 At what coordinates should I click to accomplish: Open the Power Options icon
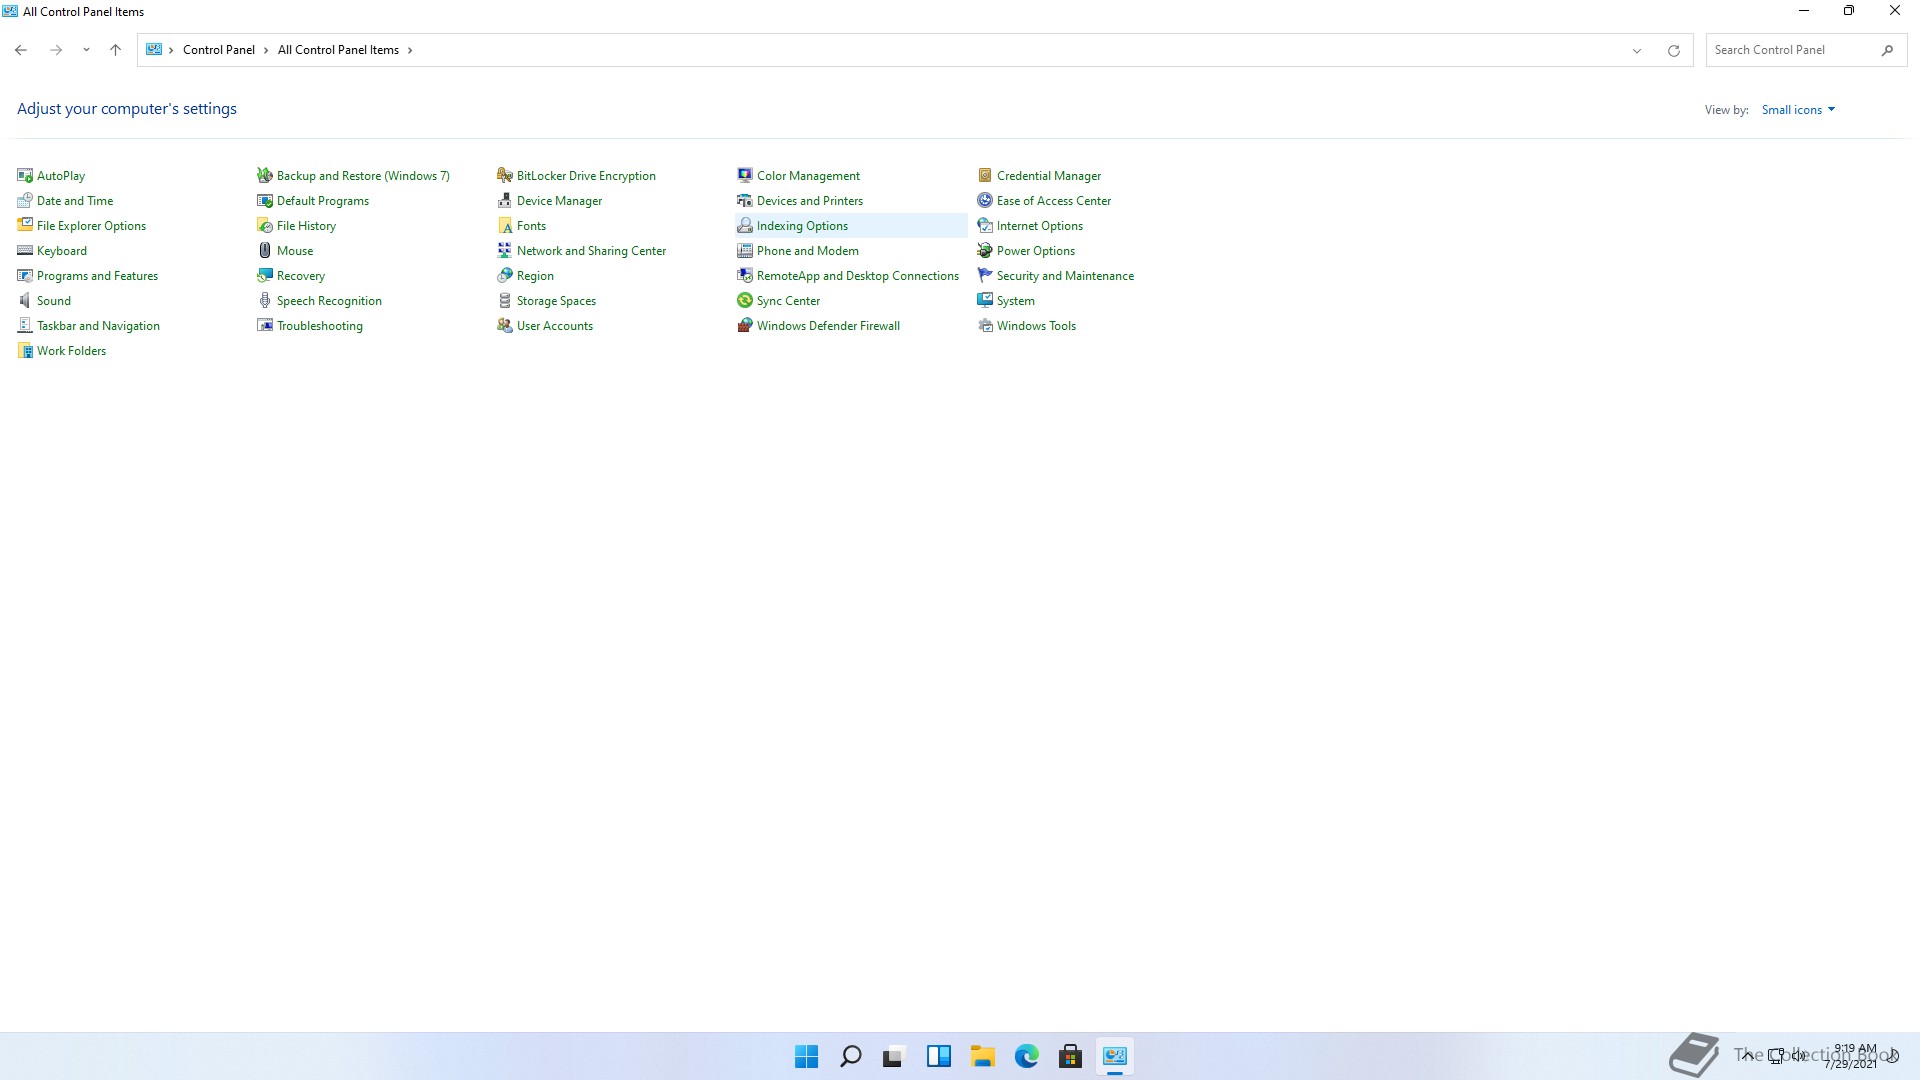[x=985, y=251]
